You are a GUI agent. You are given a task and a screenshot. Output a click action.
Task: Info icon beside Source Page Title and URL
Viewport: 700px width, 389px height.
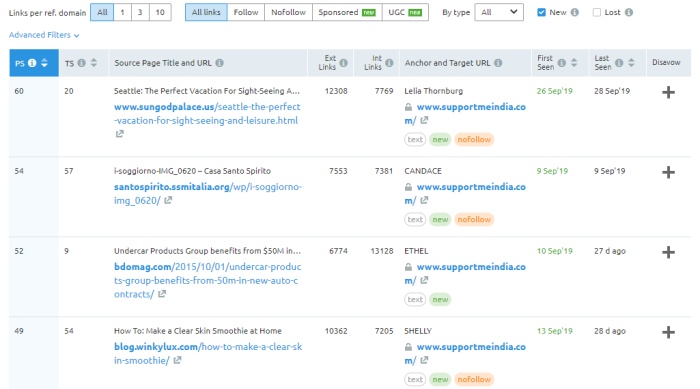tap(220, 63)
